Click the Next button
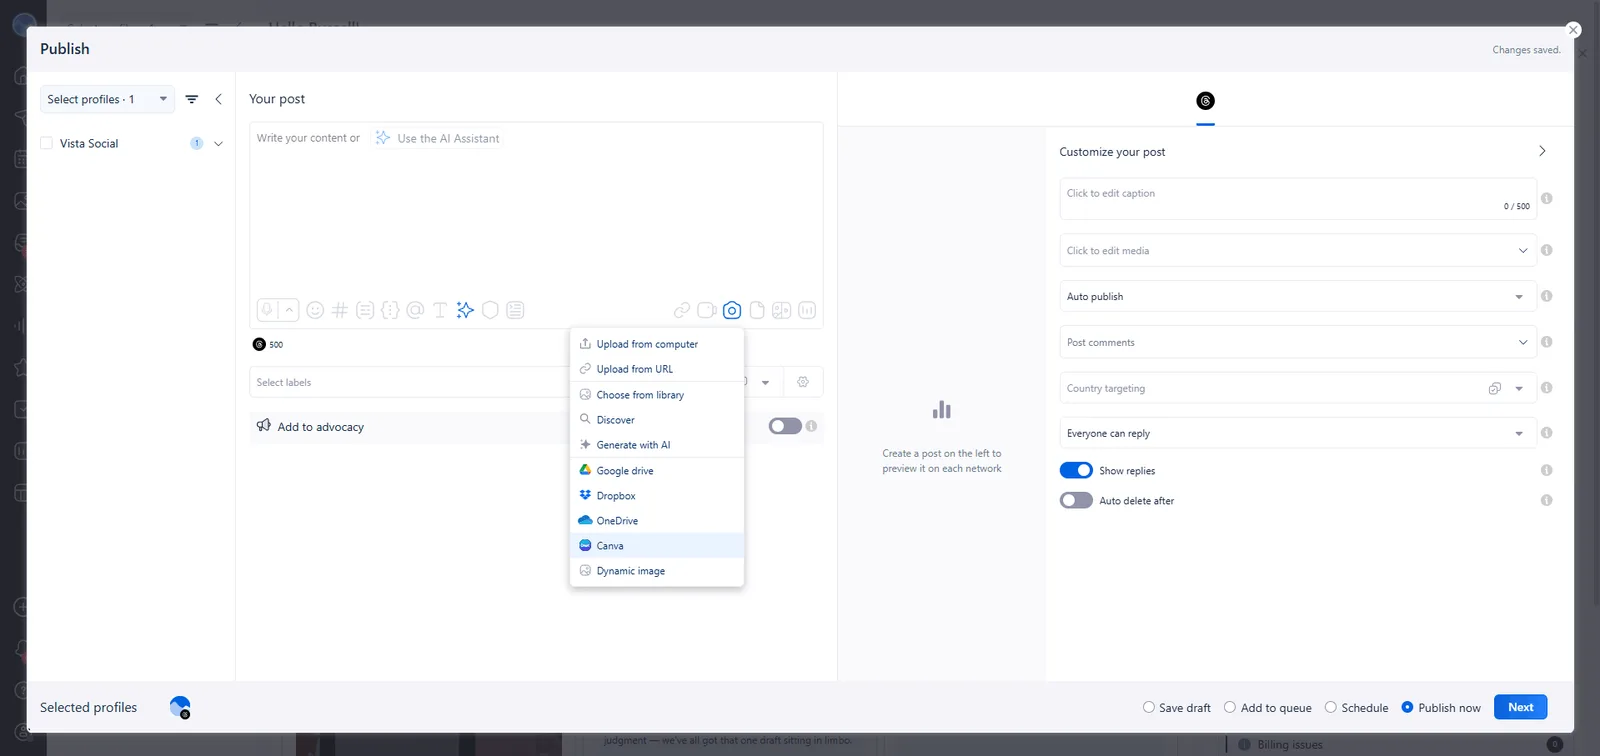The height and width of the screenshot is (756, 1600). 1521,707
